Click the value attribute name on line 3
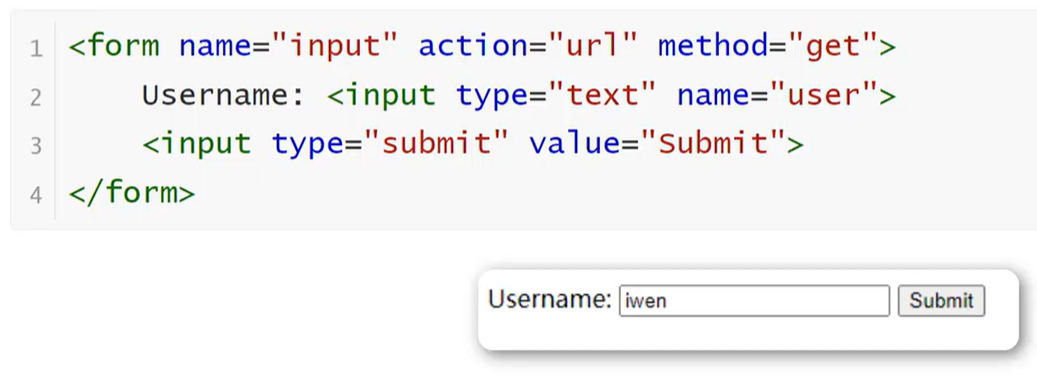 pos(575,144)
